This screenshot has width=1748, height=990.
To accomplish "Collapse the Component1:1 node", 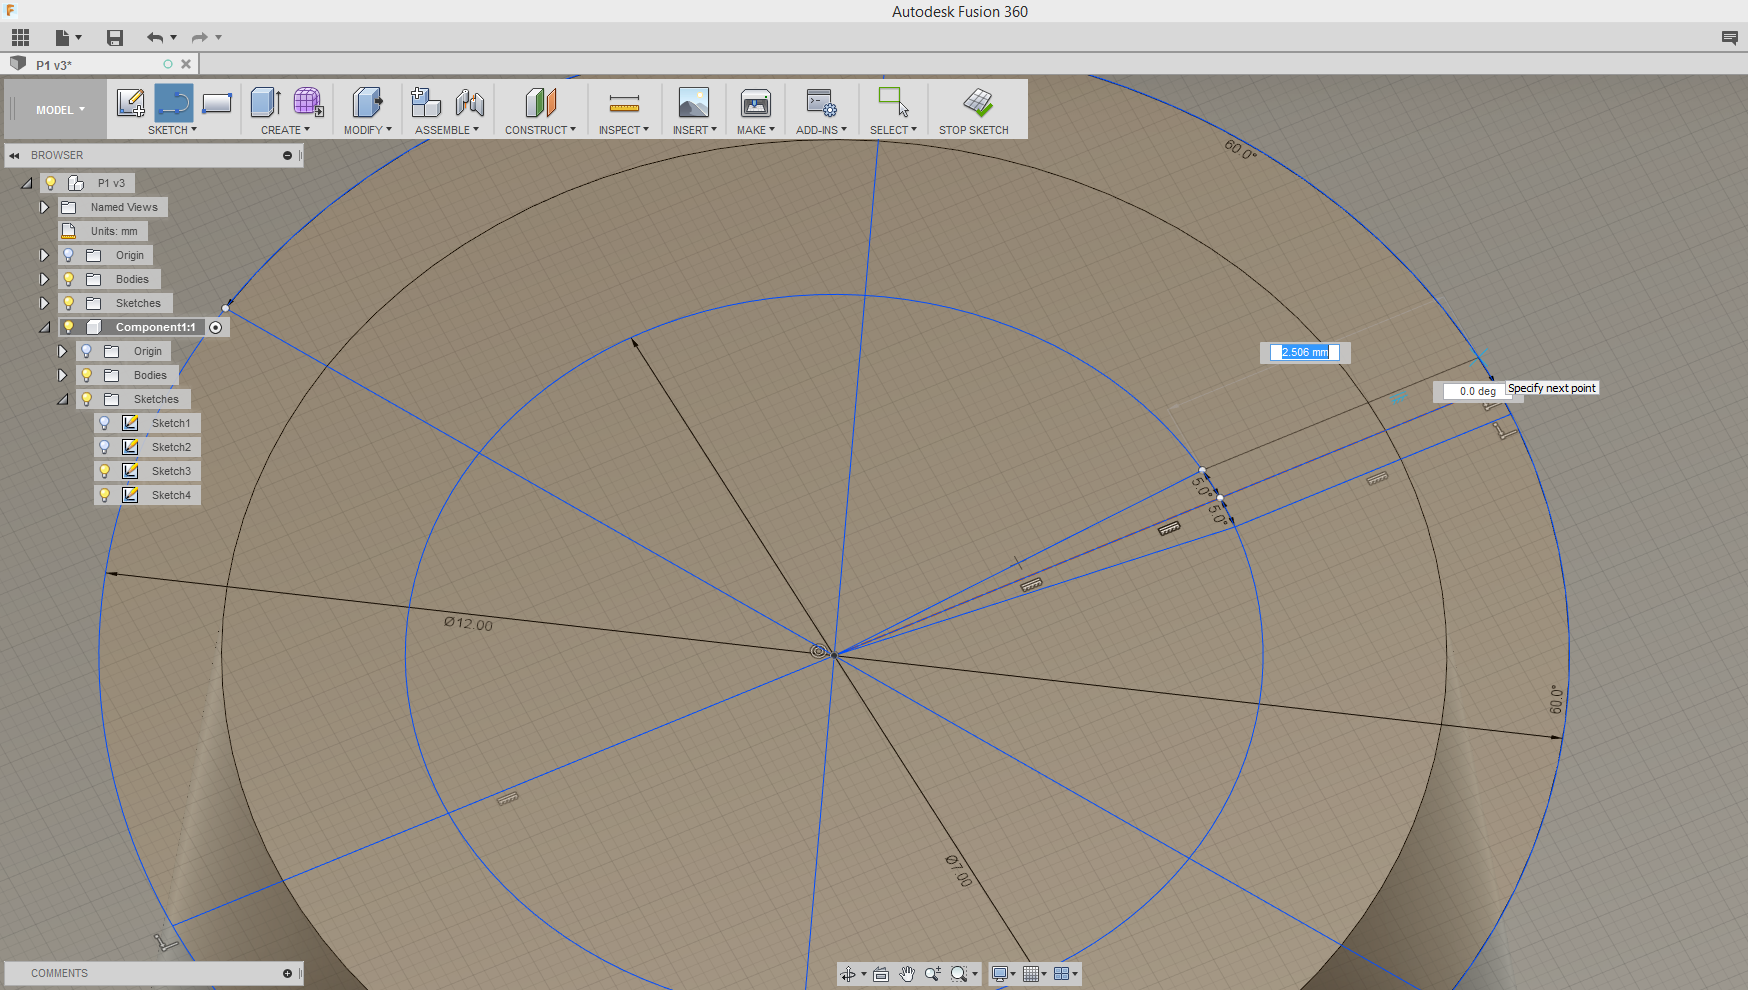I will click(x=44, y=327).
